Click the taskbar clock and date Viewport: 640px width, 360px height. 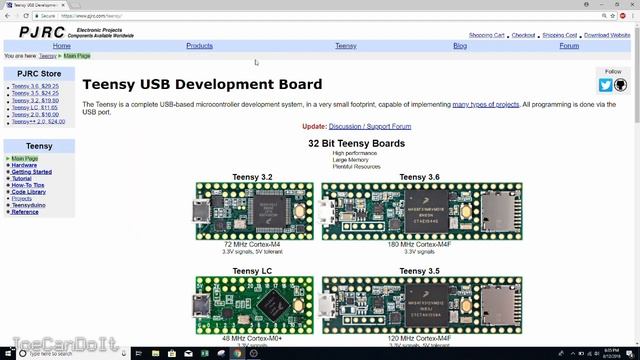click(x=612, y=353)
